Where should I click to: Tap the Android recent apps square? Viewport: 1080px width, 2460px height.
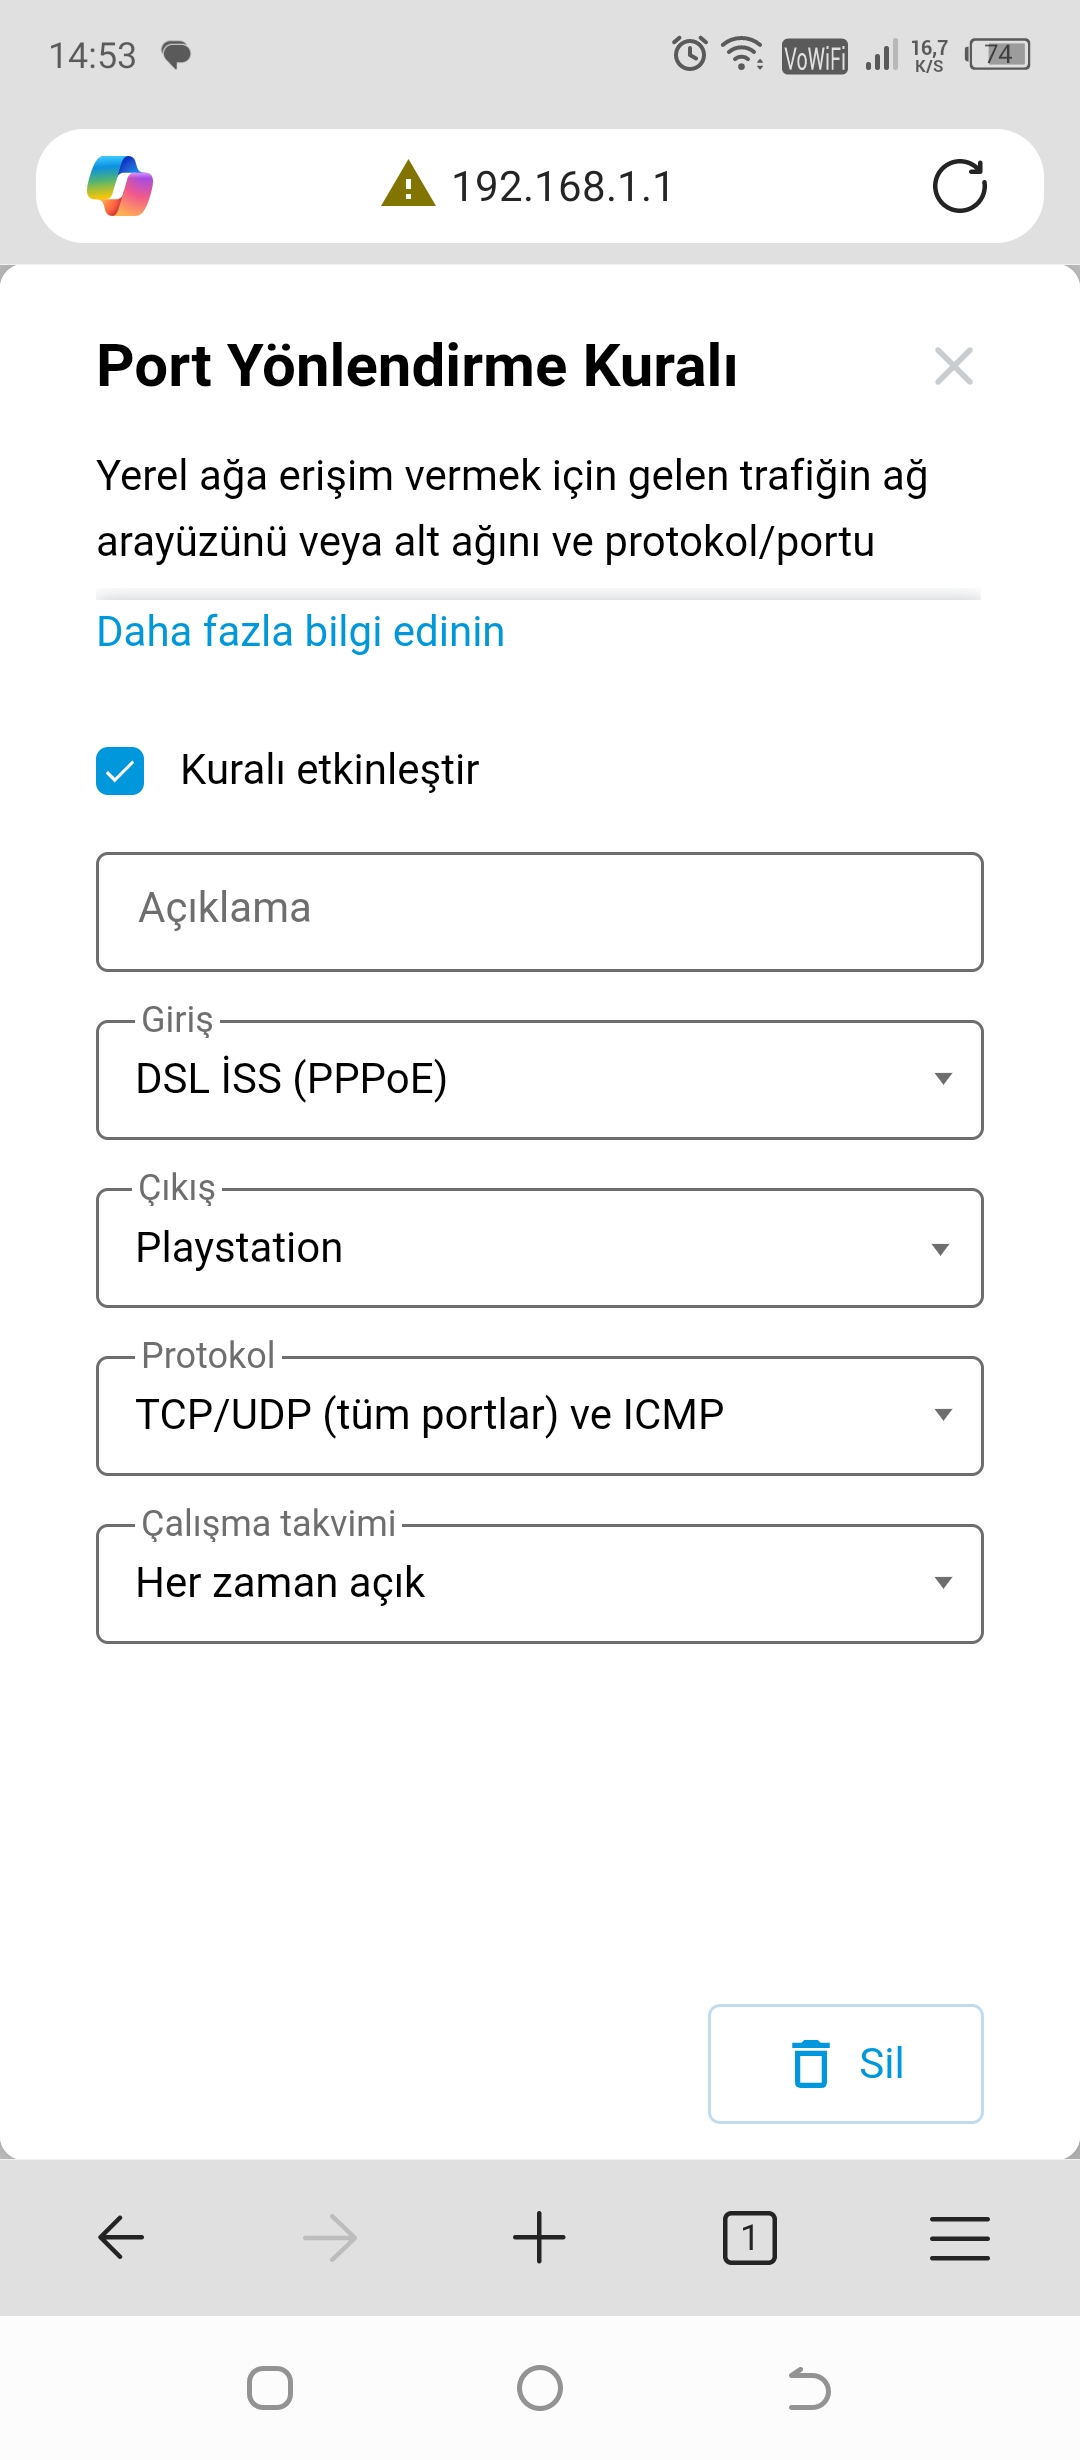point(270,2389)
